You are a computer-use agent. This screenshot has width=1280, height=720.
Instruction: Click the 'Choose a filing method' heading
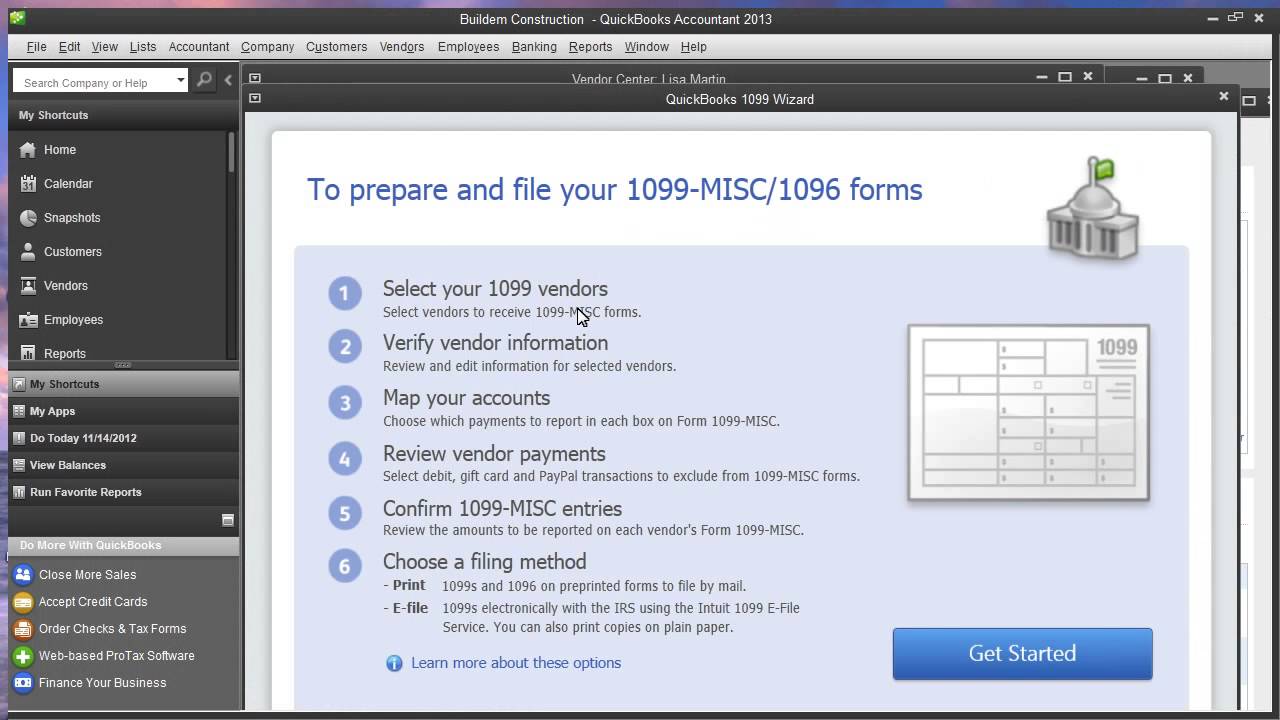[484, 562]
